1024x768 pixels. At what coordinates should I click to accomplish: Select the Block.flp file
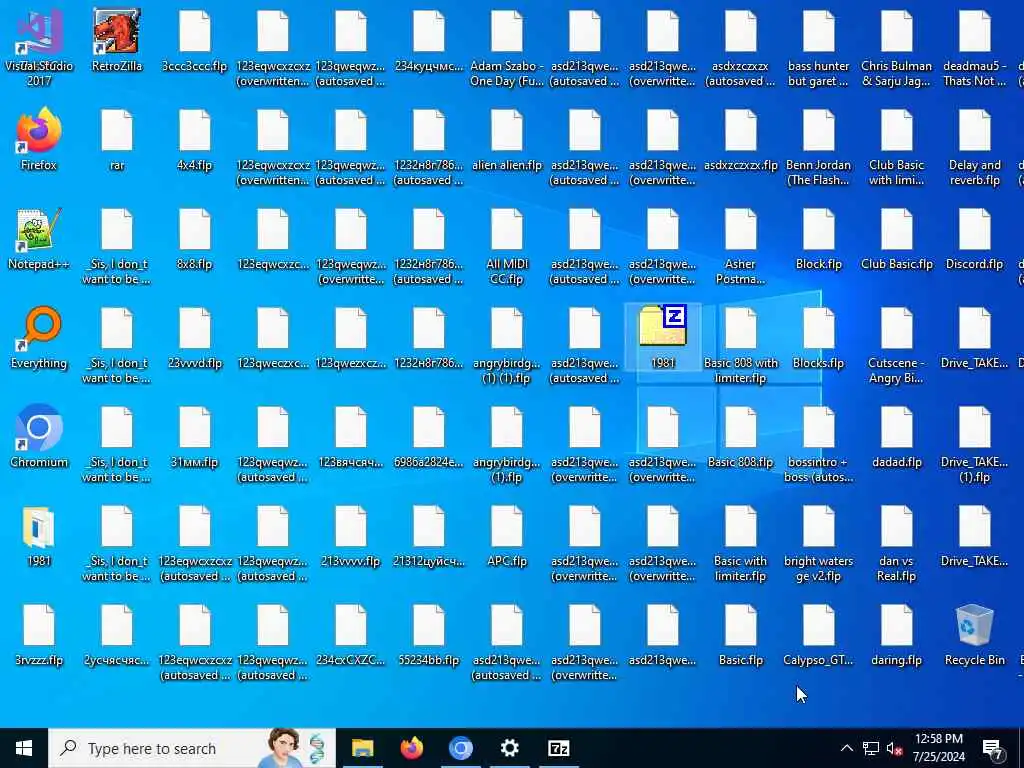click(819, 239)
